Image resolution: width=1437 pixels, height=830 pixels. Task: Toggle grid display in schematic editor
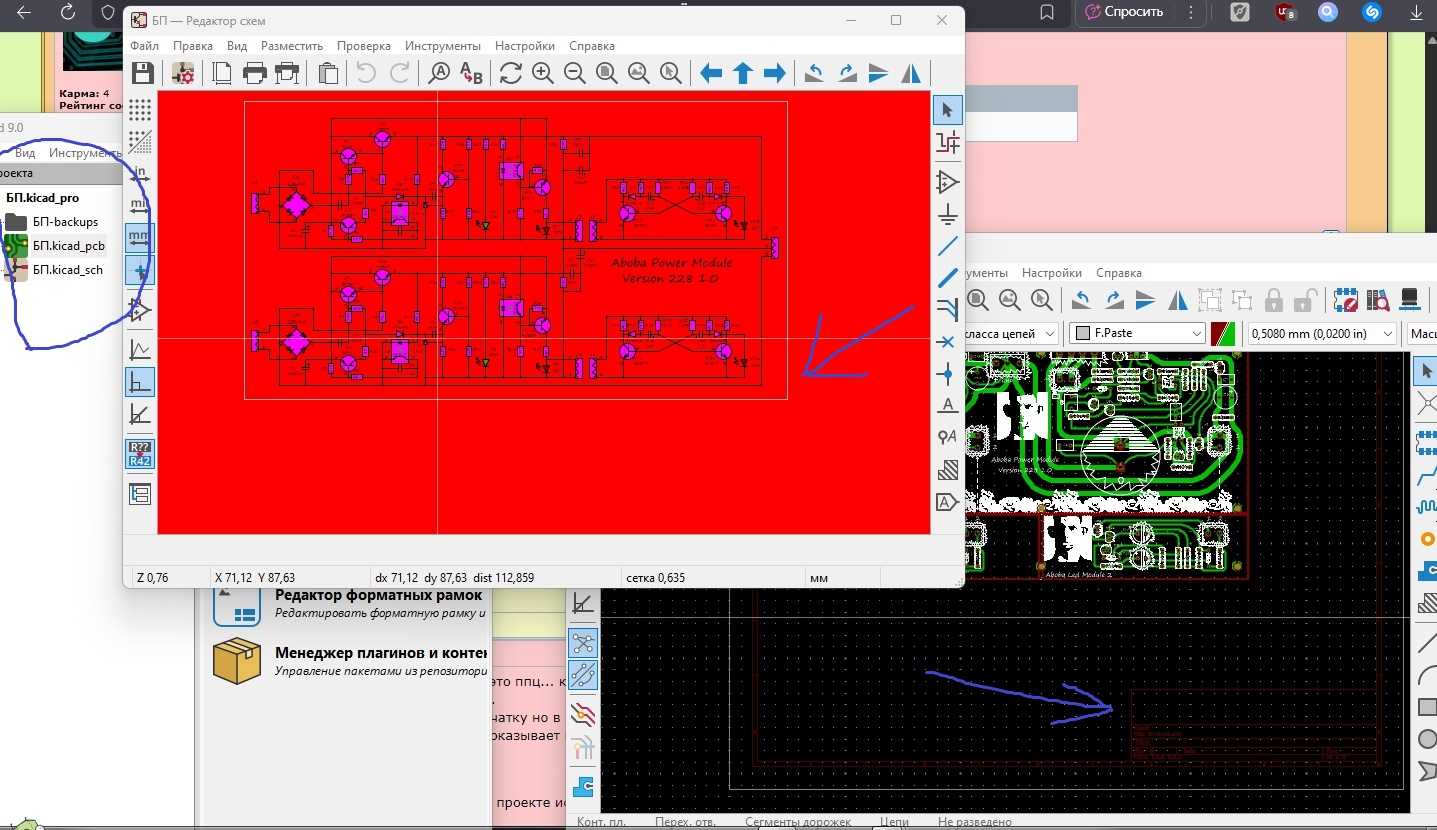tap(140, 109)
